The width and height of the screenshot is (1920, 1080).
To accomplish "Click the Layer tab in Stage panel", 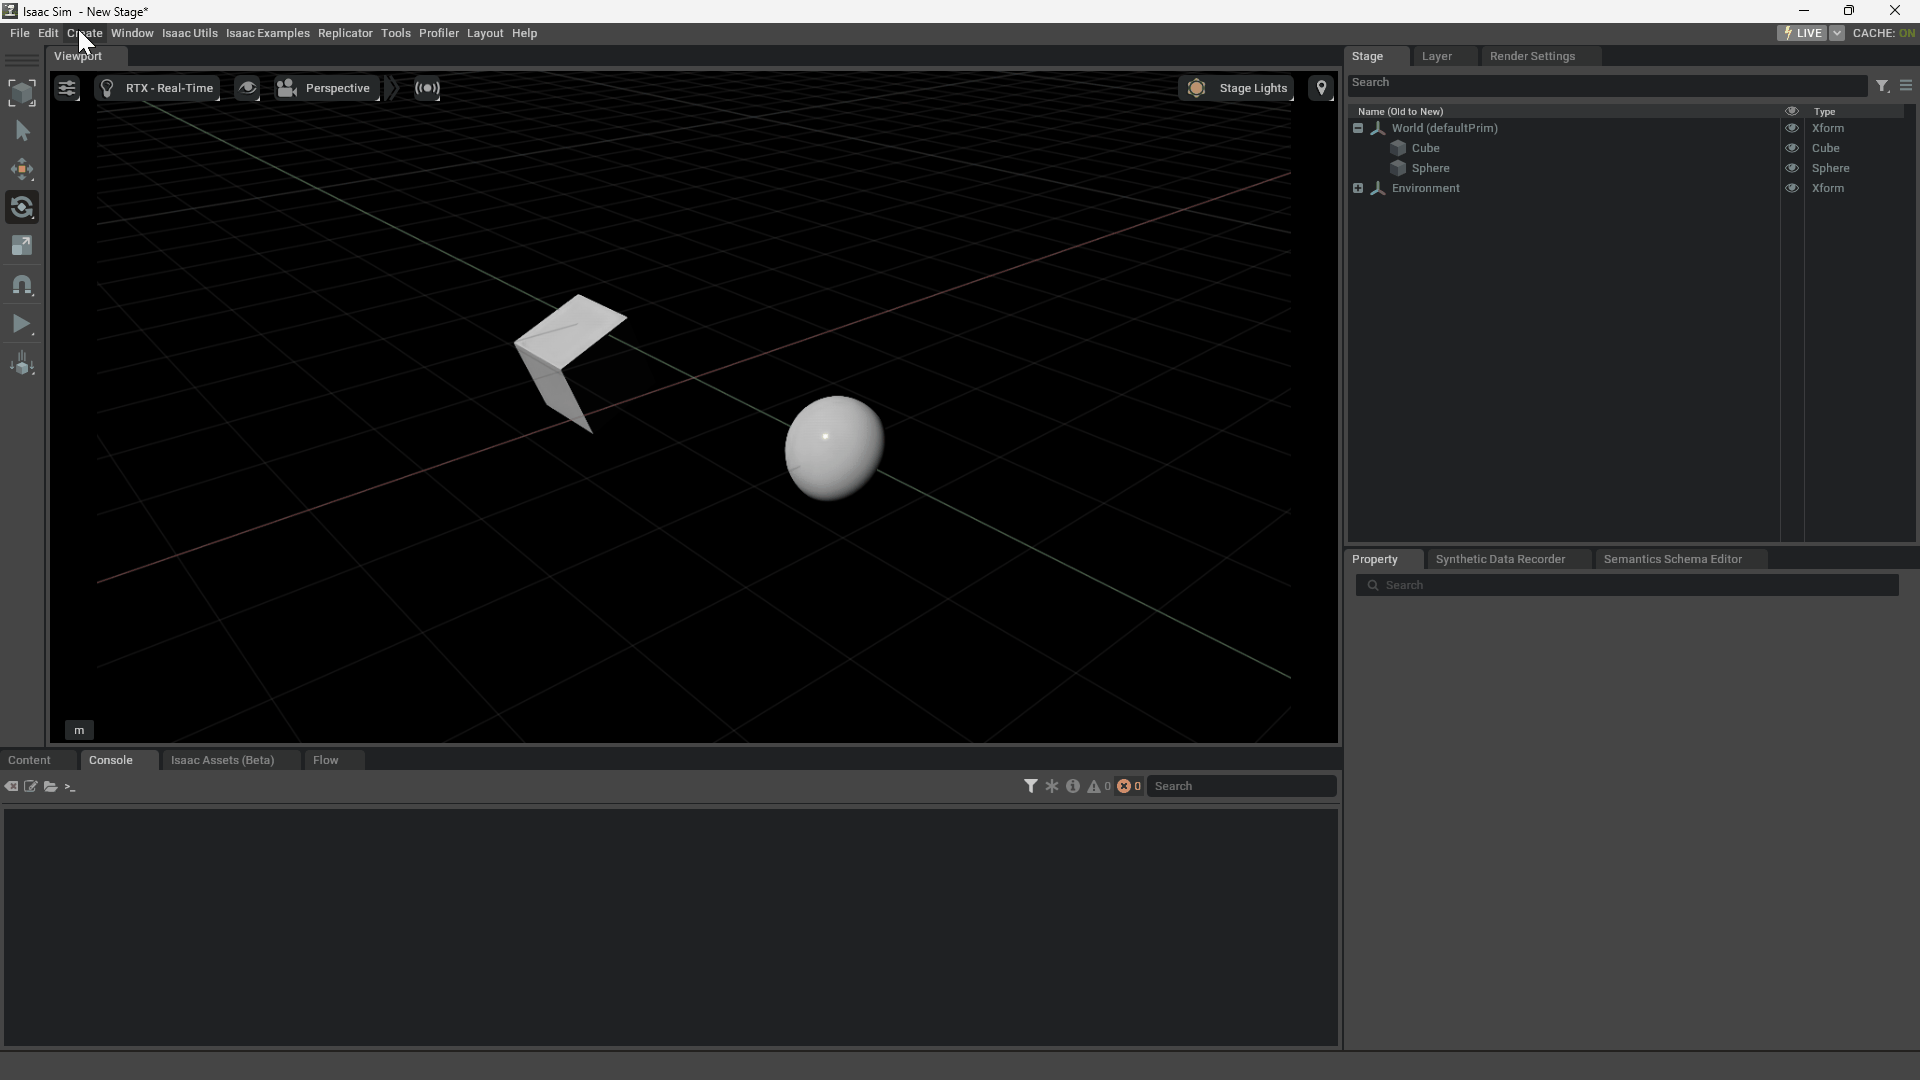I will tap(1437, 55).
